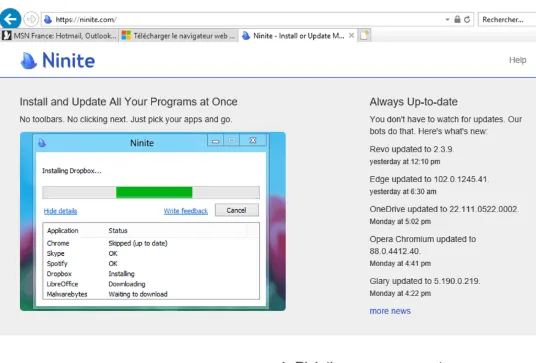Viewport: 536px width, 363px height.
Task: Select the Chrome row in app list
Action: pos(151,243)
